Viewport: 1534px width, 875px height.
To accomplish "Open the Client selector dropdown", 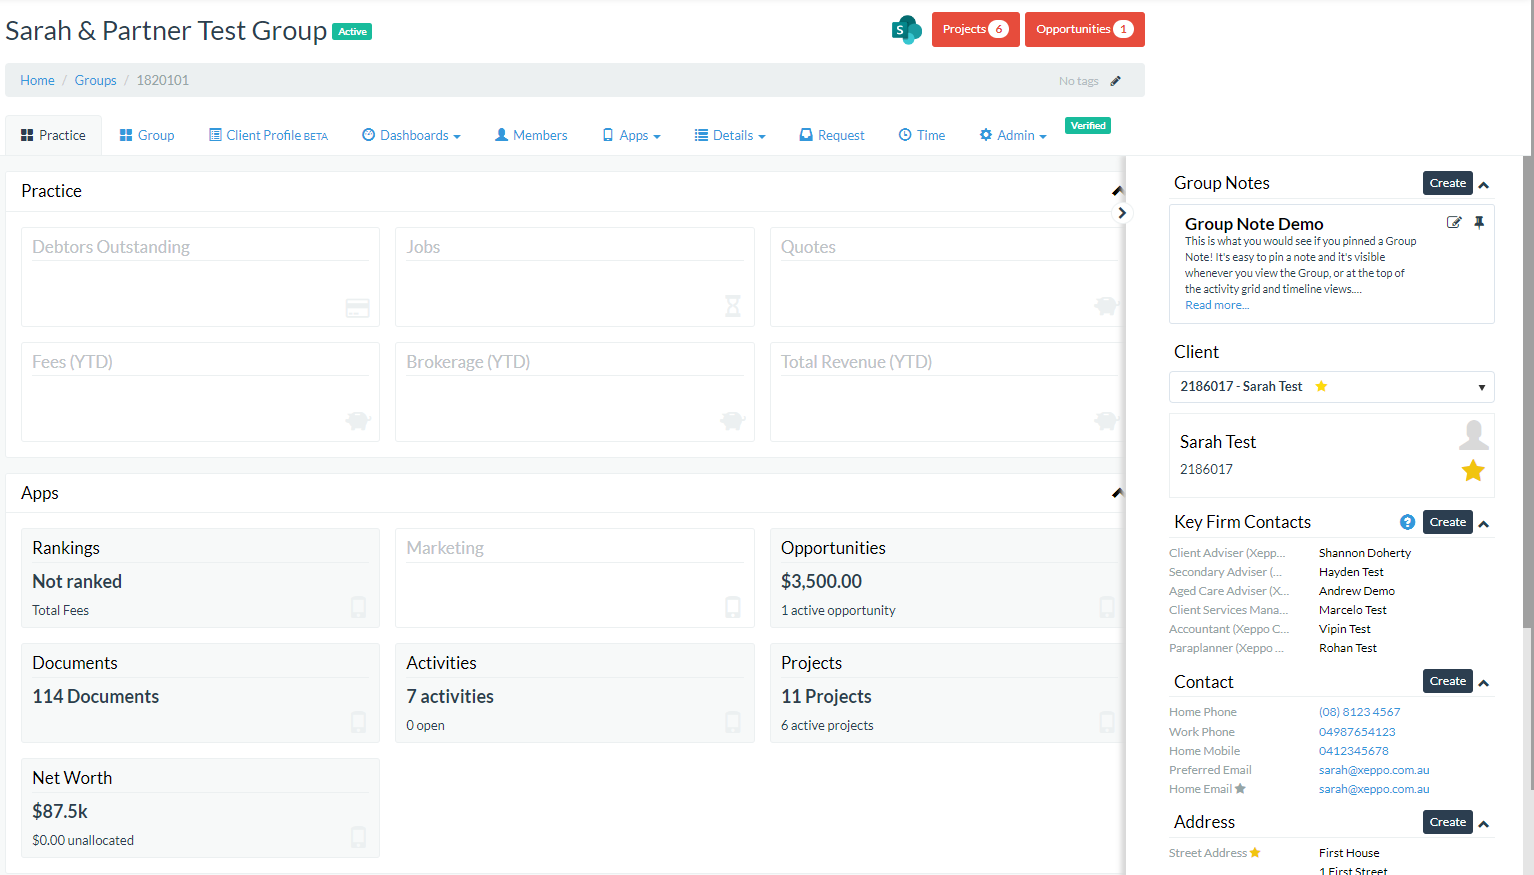I will pos(1332,387).
